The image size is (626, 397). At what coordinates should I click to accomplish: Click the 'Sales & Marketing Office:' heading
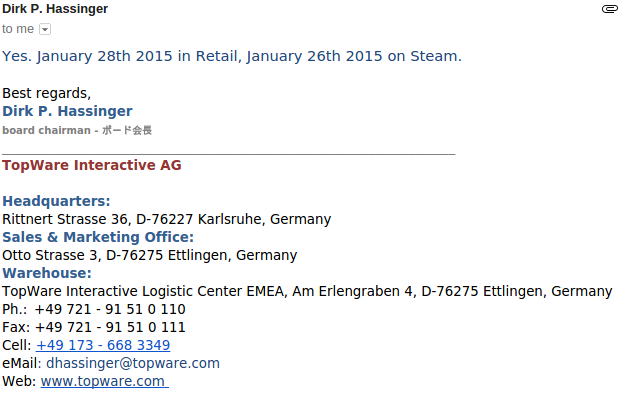click(x=98, y=237)
